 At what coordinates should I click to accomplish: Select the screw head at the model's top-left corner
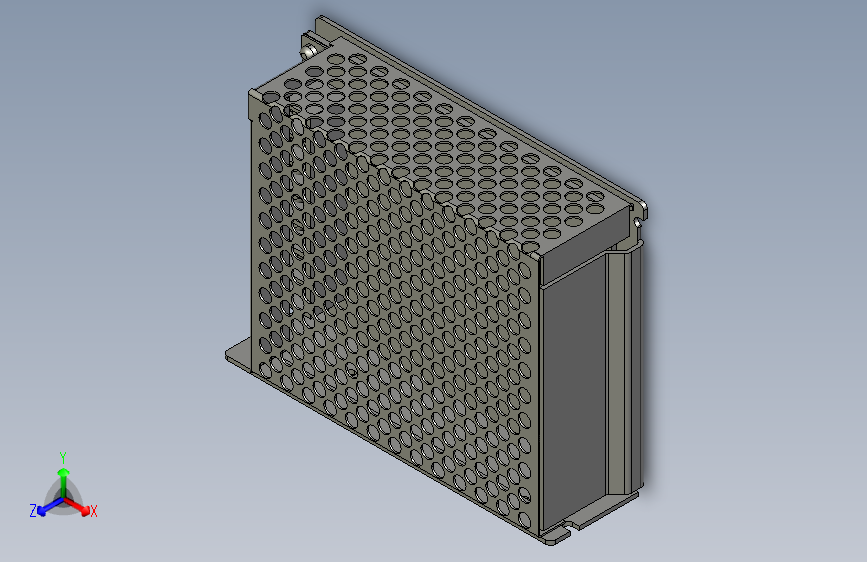pos(308,52)
